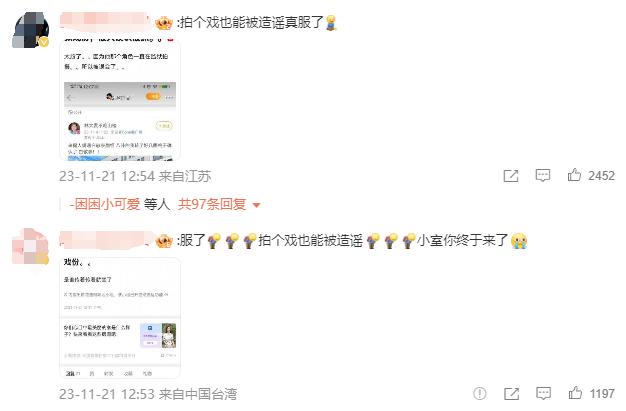Share the second comment from 中国台湾
The image size is (626, 411).
pos(511,394)
